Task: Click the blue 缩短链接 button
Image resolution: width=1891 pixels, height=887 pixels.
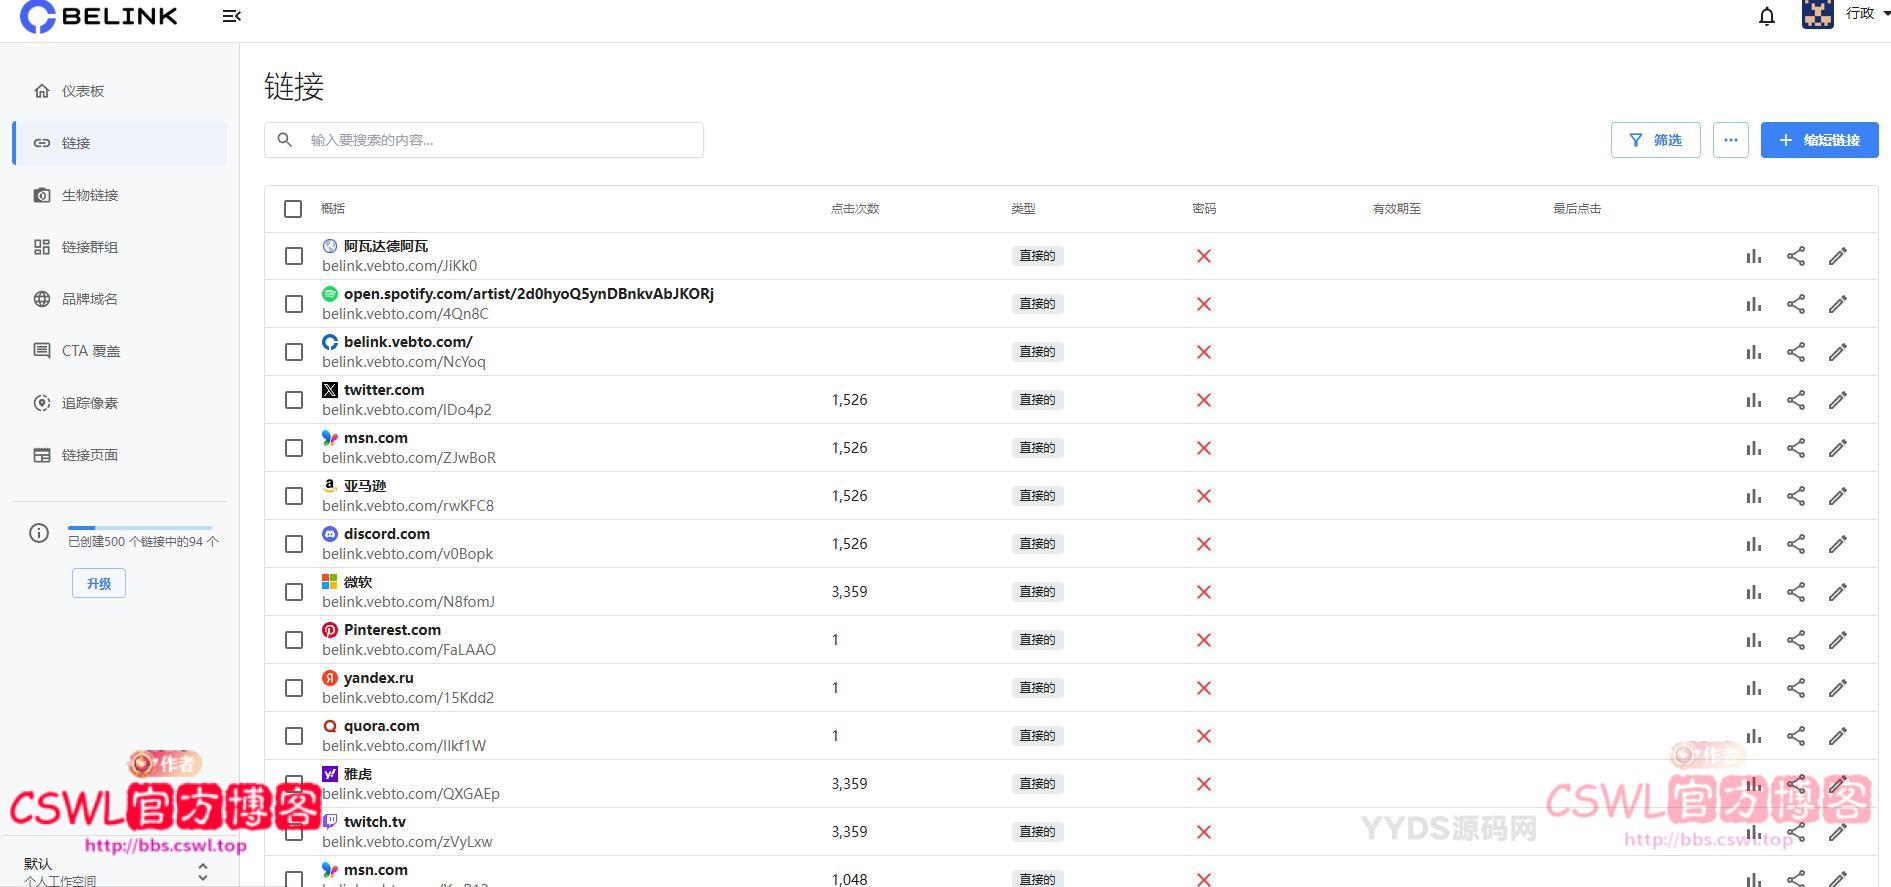Action: pos(1819,140)
